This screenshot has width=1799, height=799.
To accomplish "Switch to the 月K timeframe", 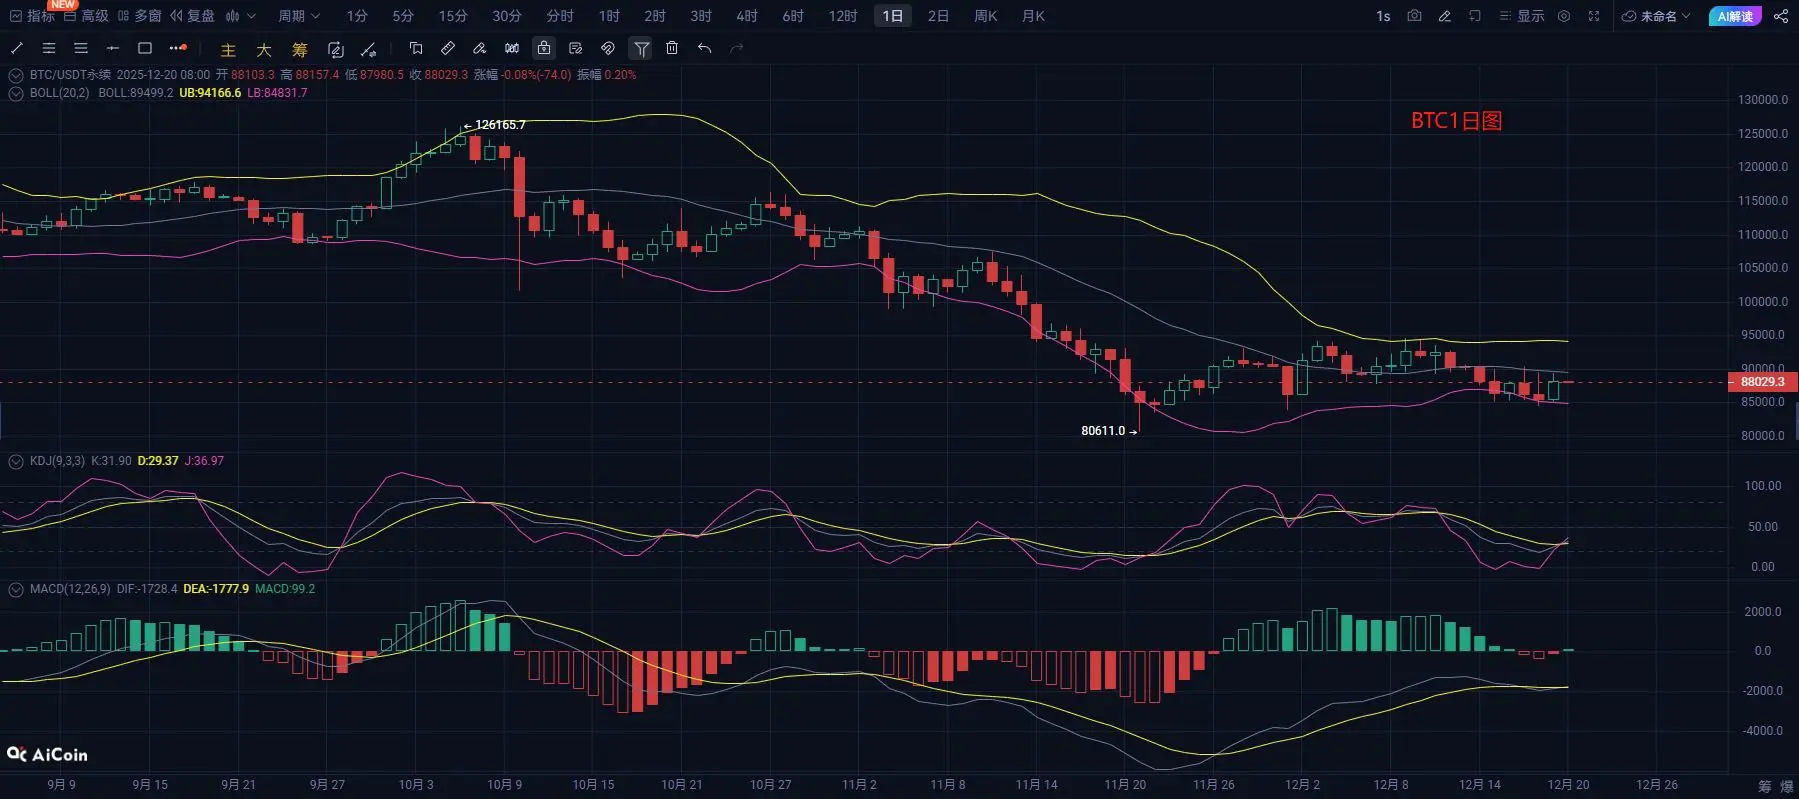I will (1033, 16).
